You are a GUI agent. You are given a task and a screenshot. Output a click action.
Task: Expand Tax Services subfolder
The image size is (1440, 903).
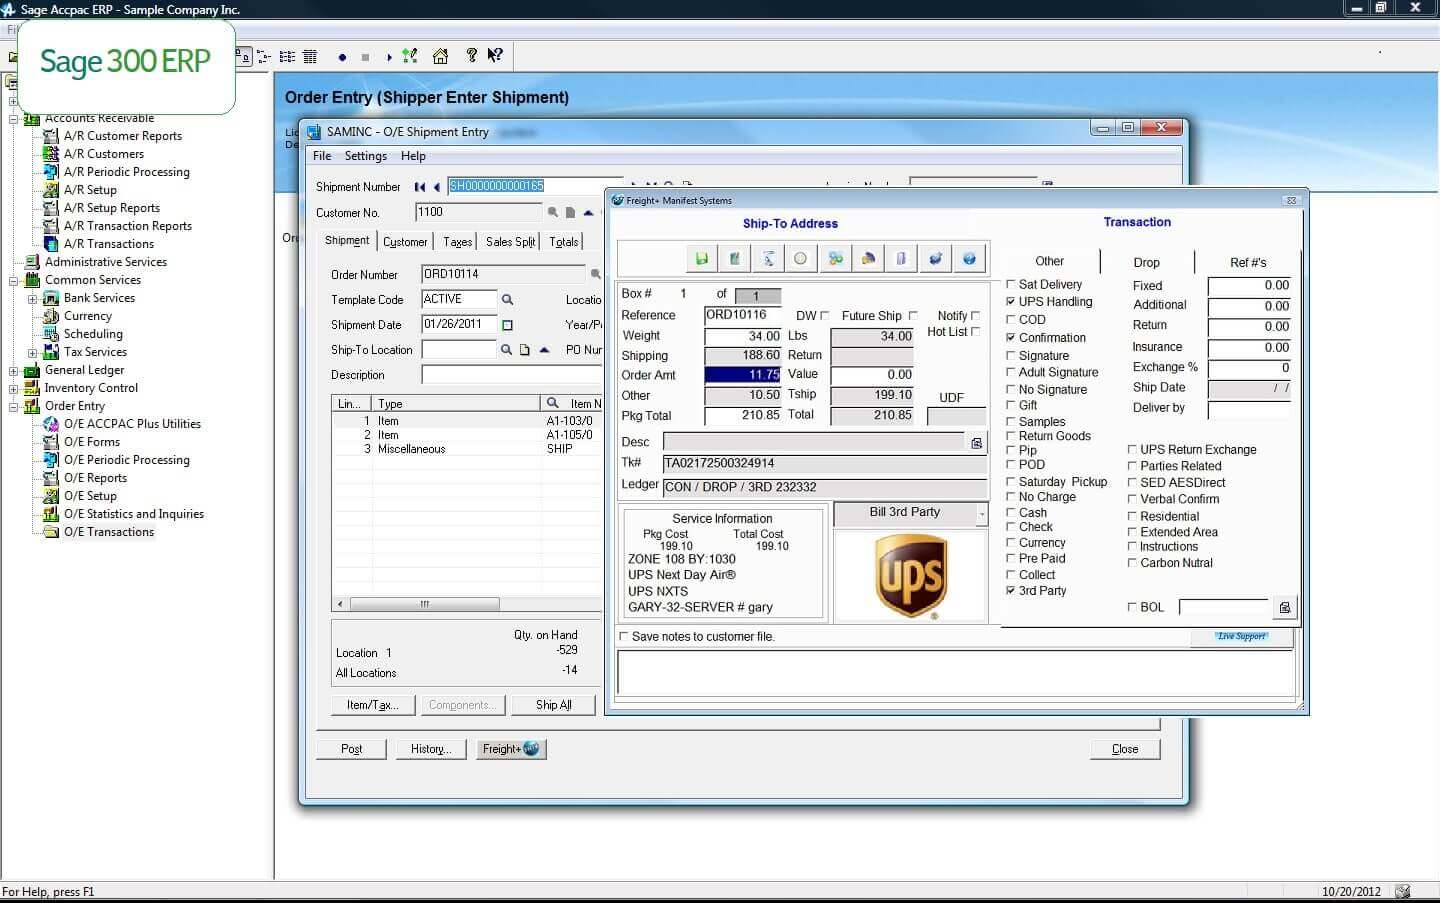point(32,352)
